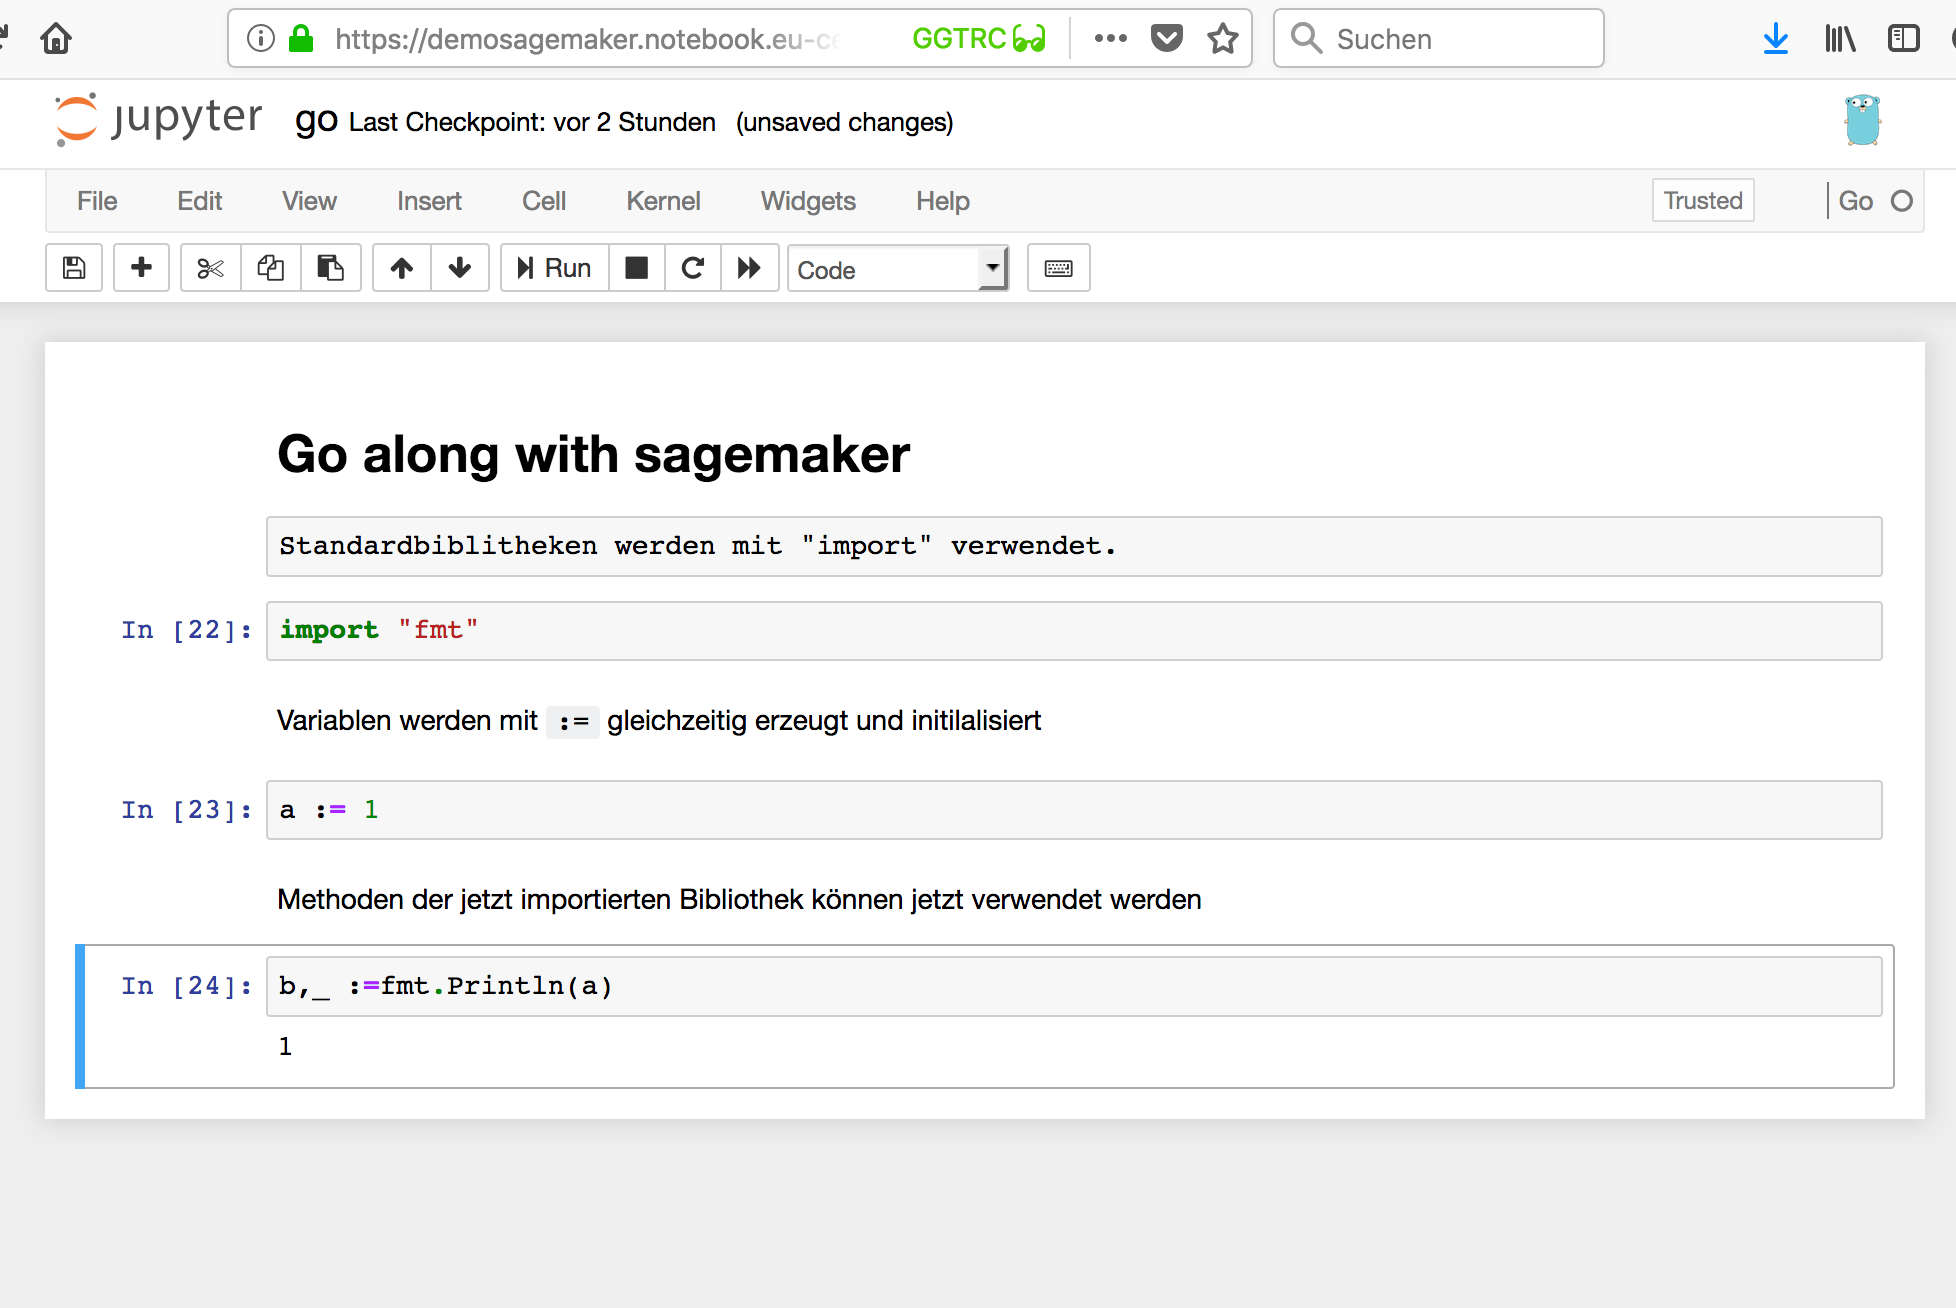1956x1308 pixels.
Task: Edit the a := 1 code cell
Action: [1074, 810]
